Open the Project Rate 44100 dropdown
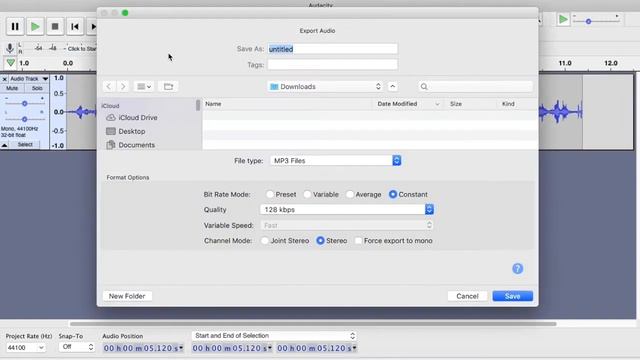Image resolution: width=640 pixels, height=360 pixels. [25, 348]
